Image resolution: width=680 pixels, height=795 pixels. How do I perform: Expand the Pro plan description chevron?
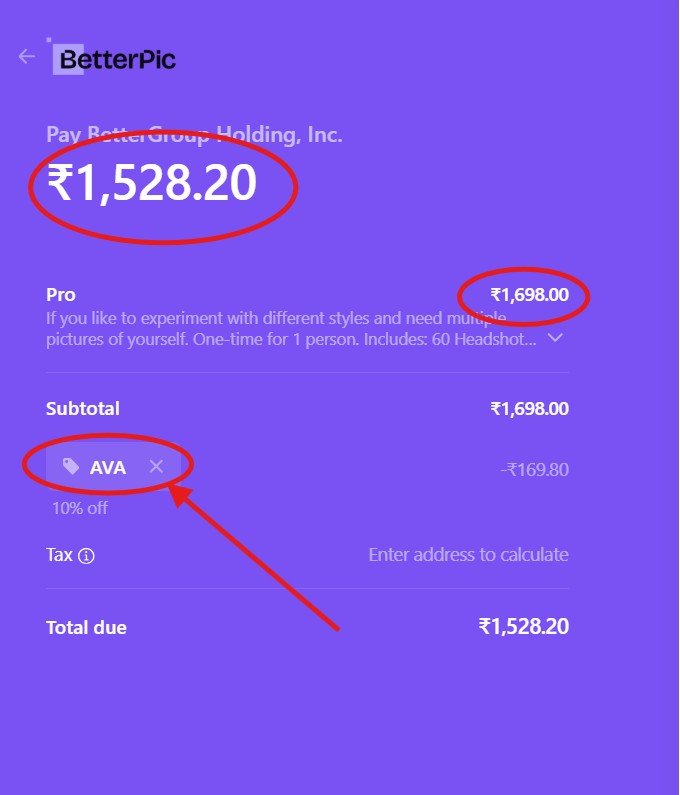coord(556,338)
